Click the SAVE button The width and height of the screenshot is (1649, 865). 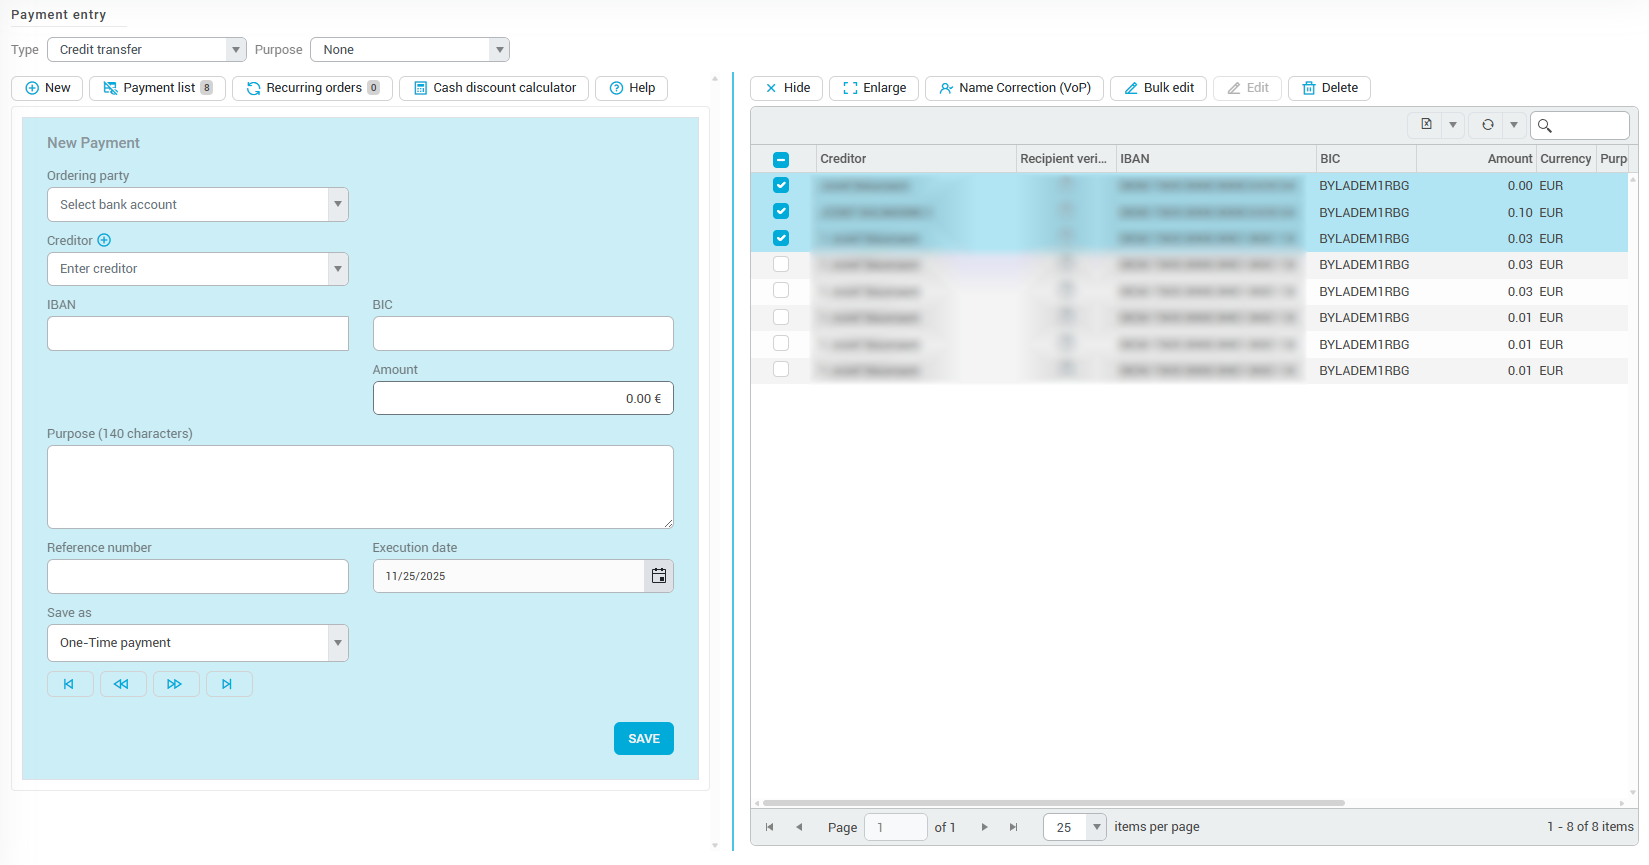tap(643, 739)
